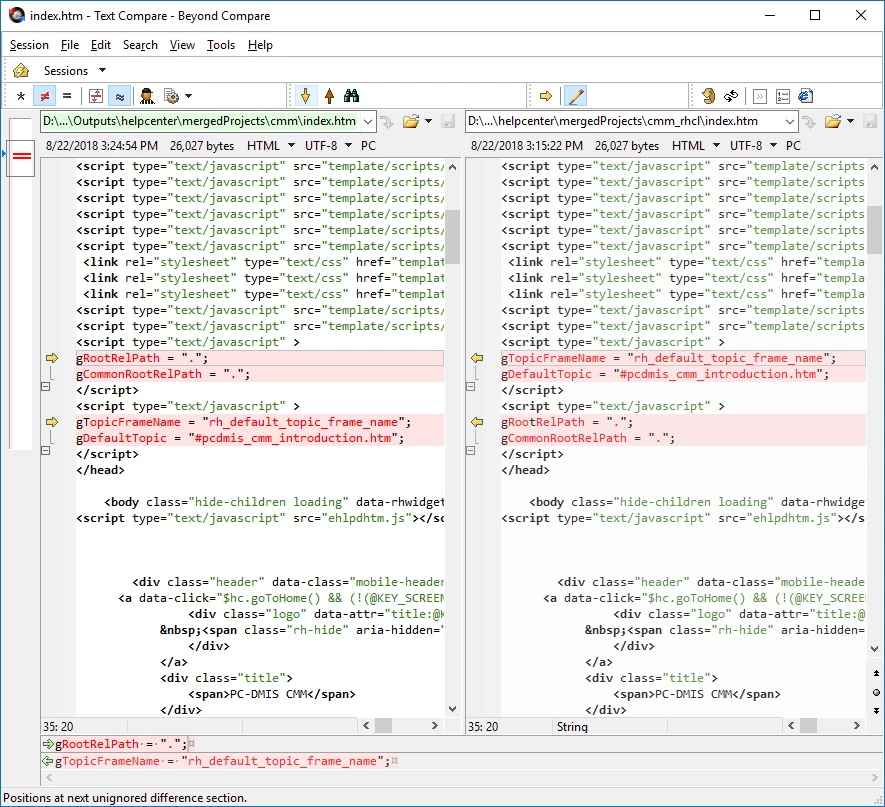This screenshot has width=885, height=807.
Task: Collapse left section below gDefaultTopic
Action: (46, 451)
